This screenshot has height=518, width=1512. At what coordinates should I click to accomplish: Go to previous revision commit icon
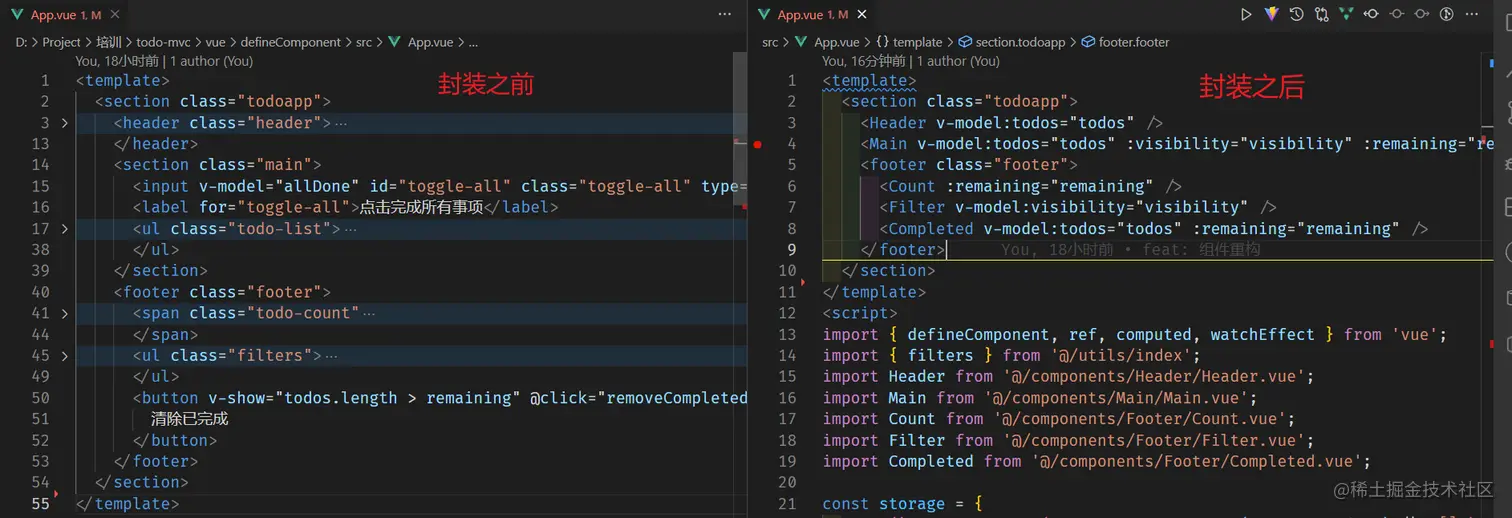(1371, 14)
